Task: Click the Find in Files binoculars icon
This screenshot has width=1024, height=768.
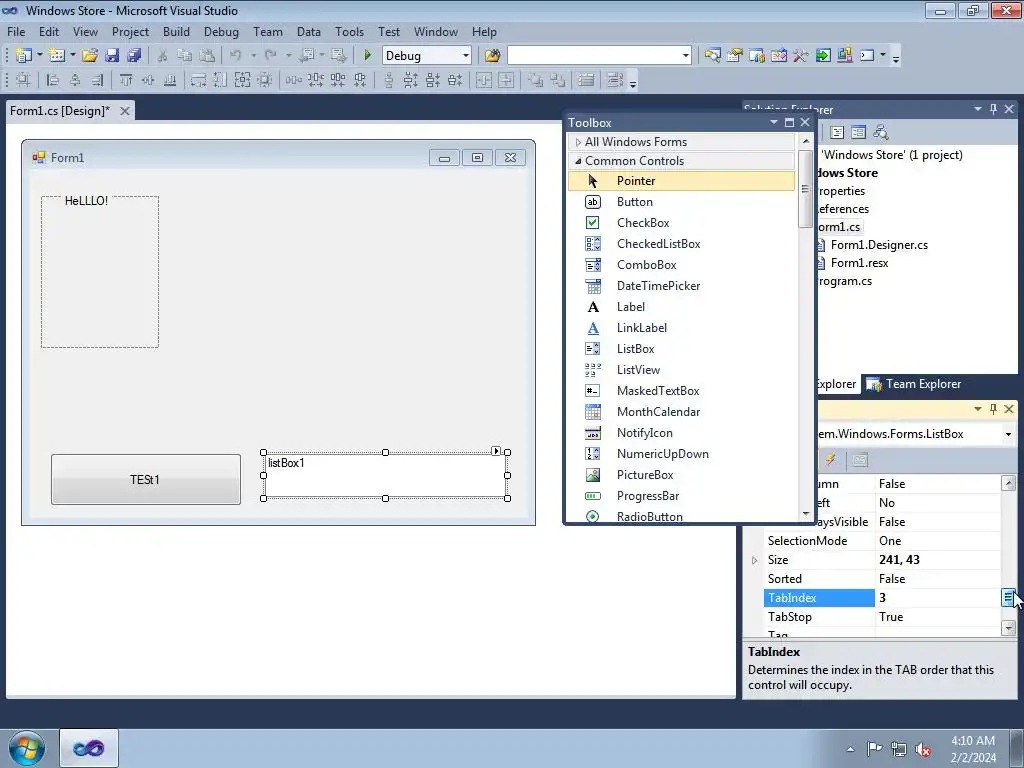Action: point(492,56)
